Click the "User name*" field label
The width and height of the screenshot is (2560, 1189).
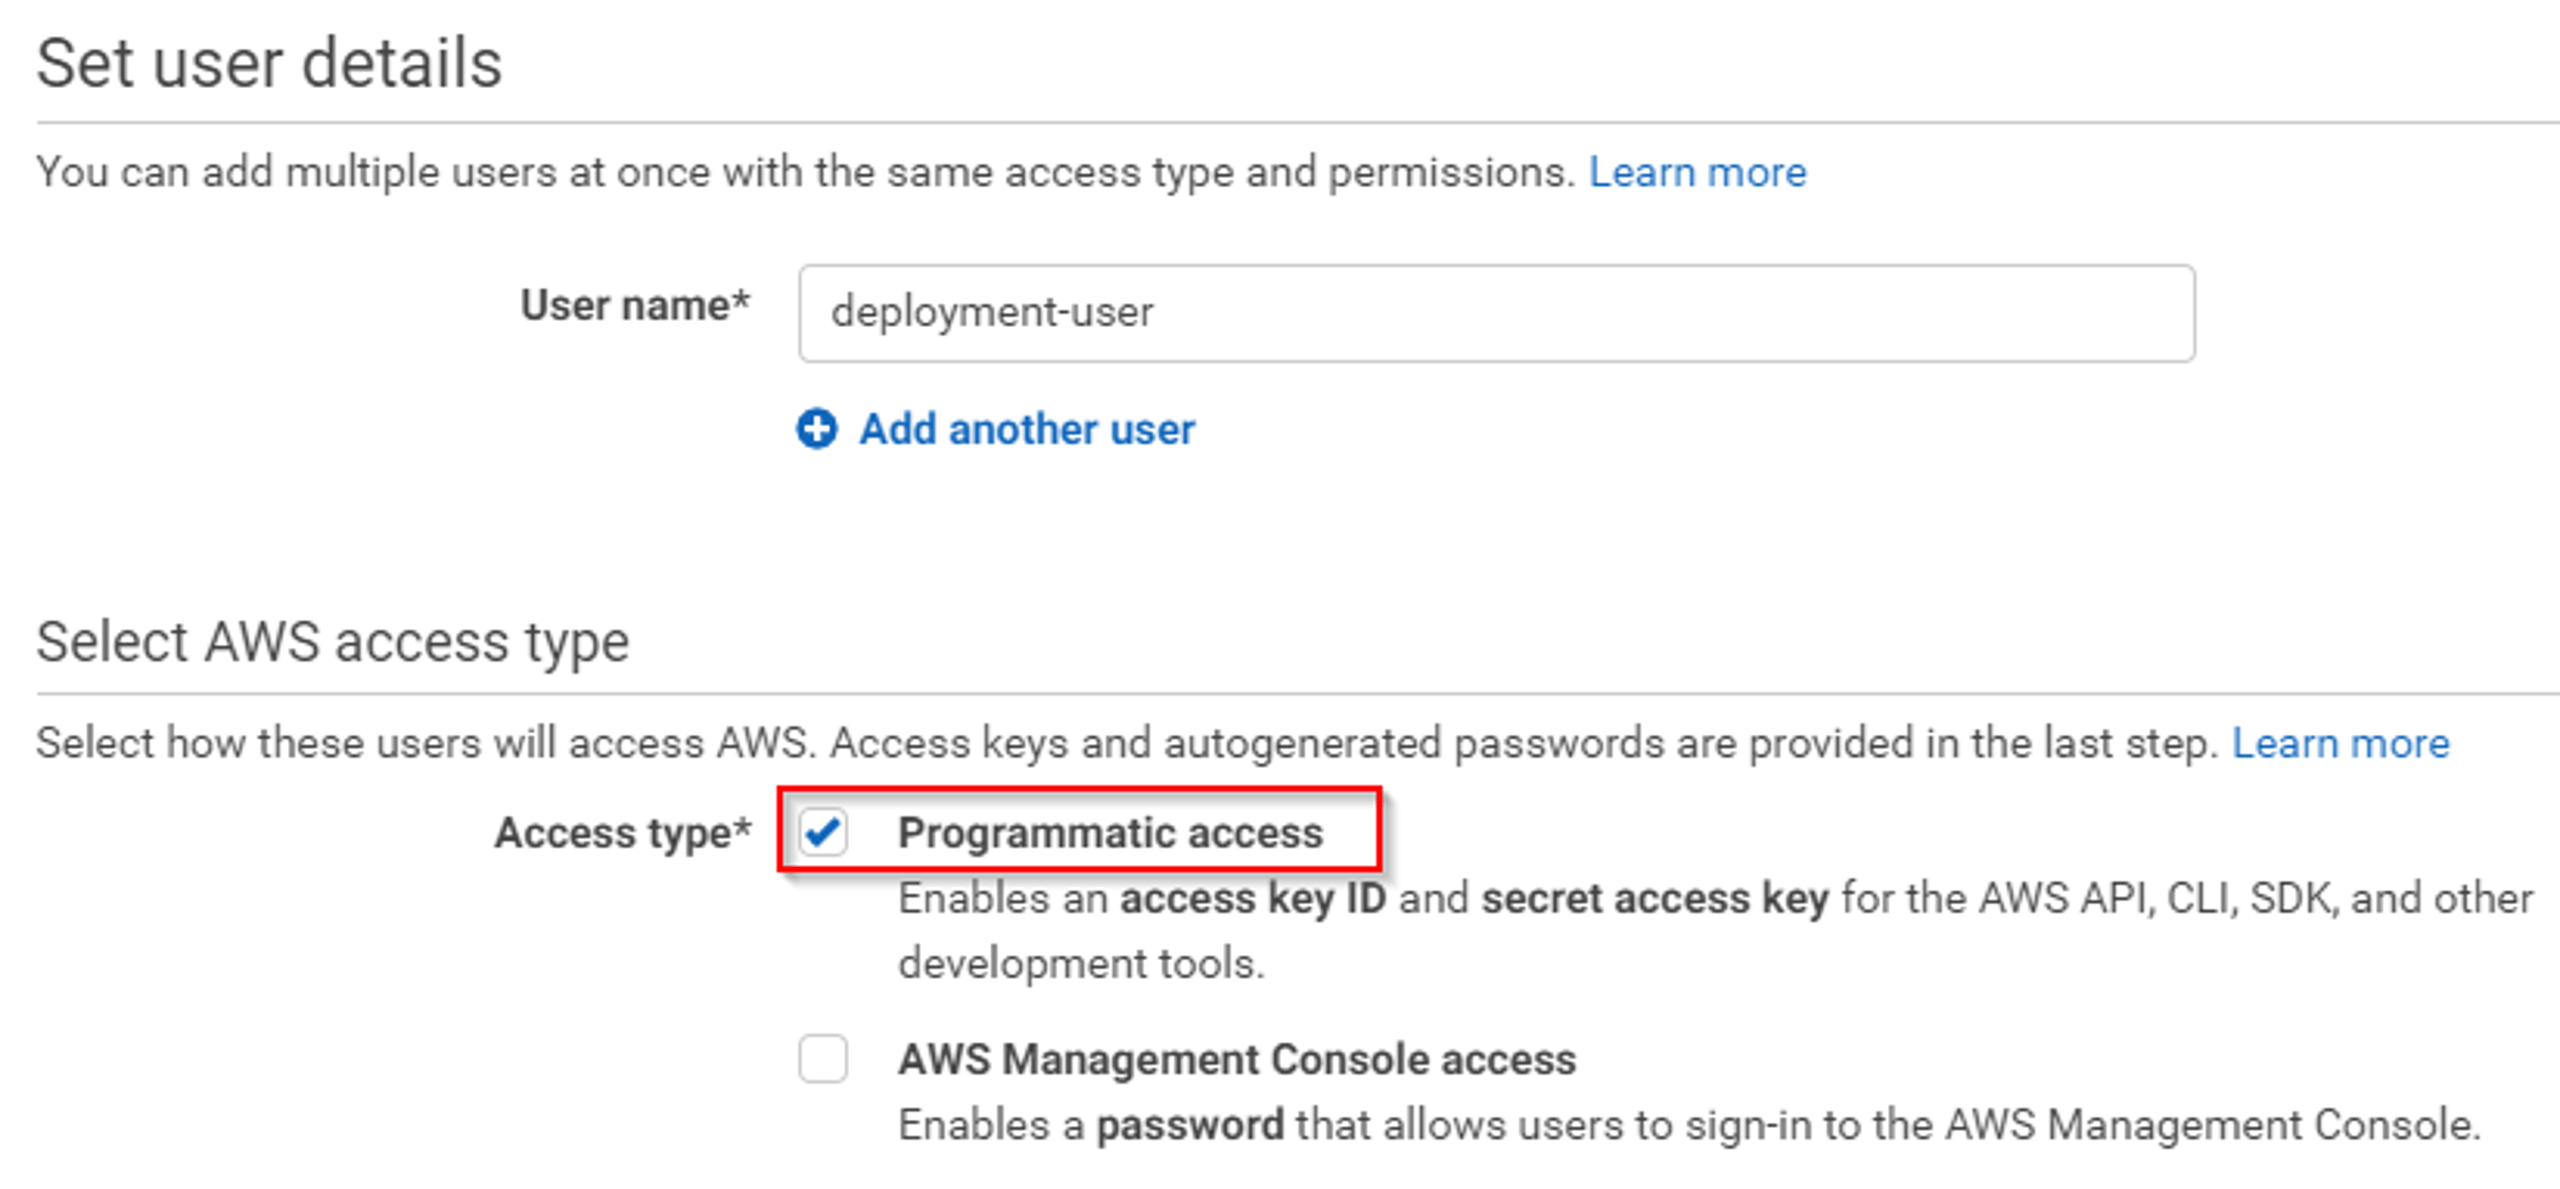click(635, 305)
